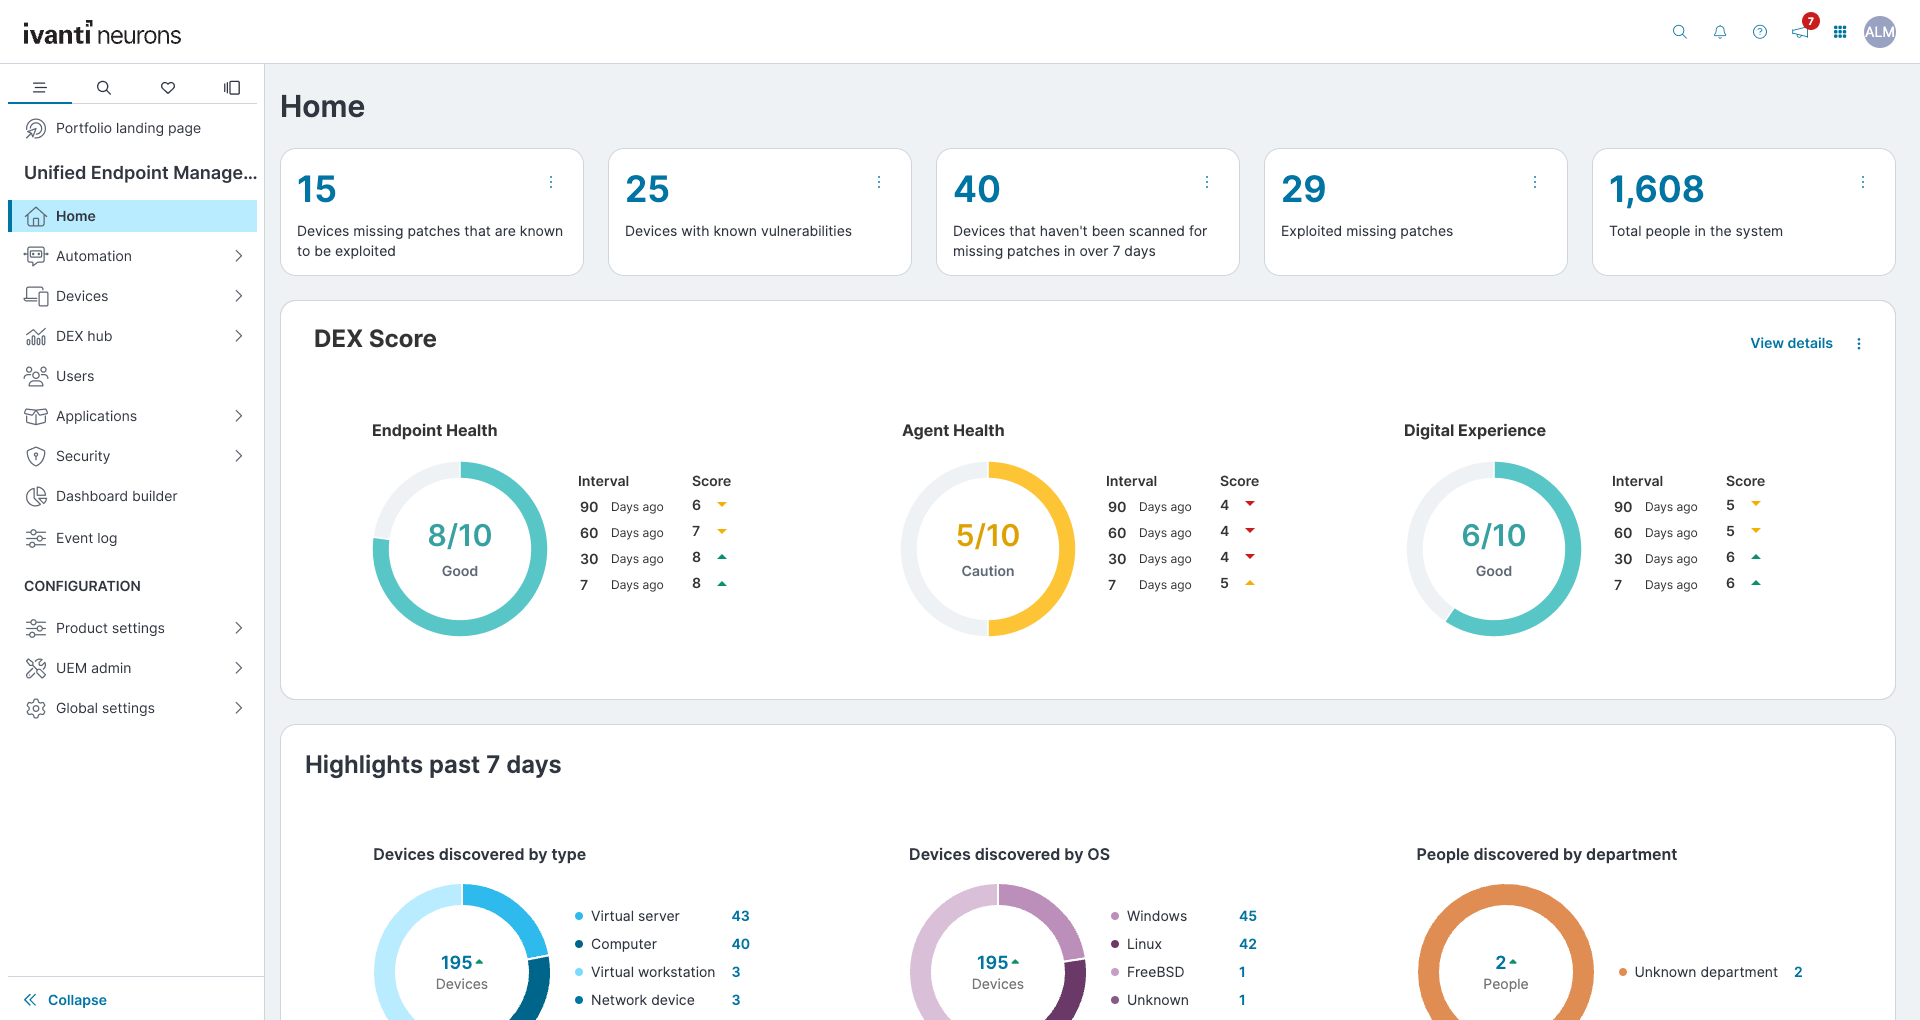The image size is (1920, 1020).
Task: Click the Global settings gear icon
Action: pos(36,708)
